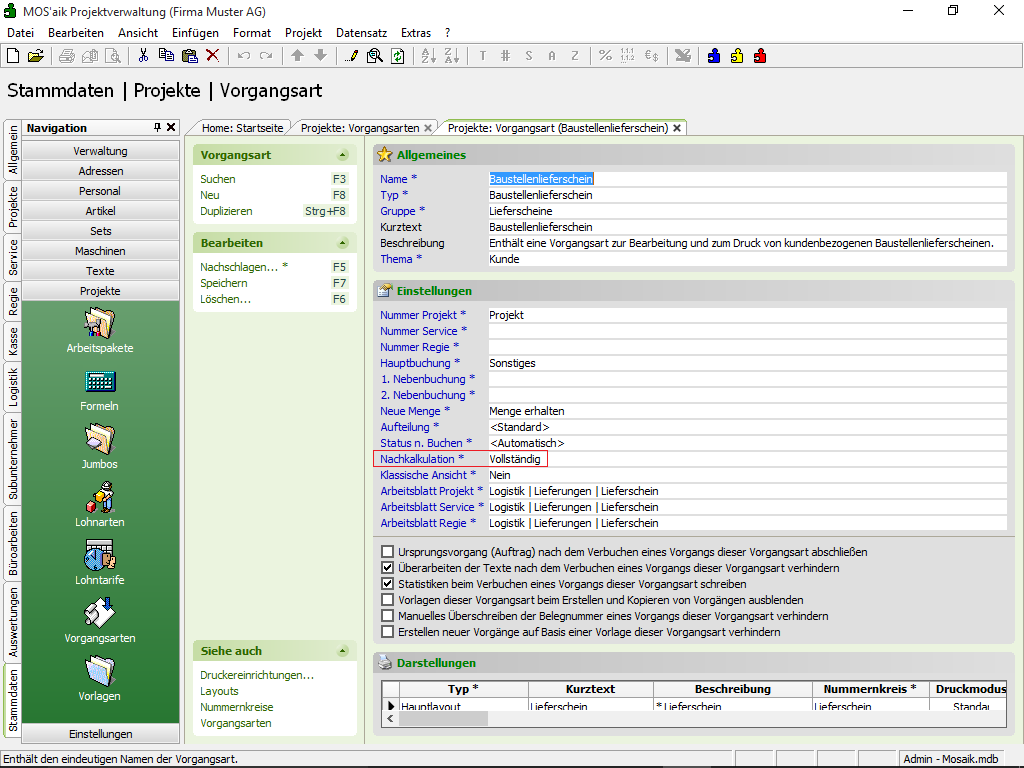Switch to the Projekte: Vorgangsarten tab
The image size is (1024, 768).
(360, 128)
